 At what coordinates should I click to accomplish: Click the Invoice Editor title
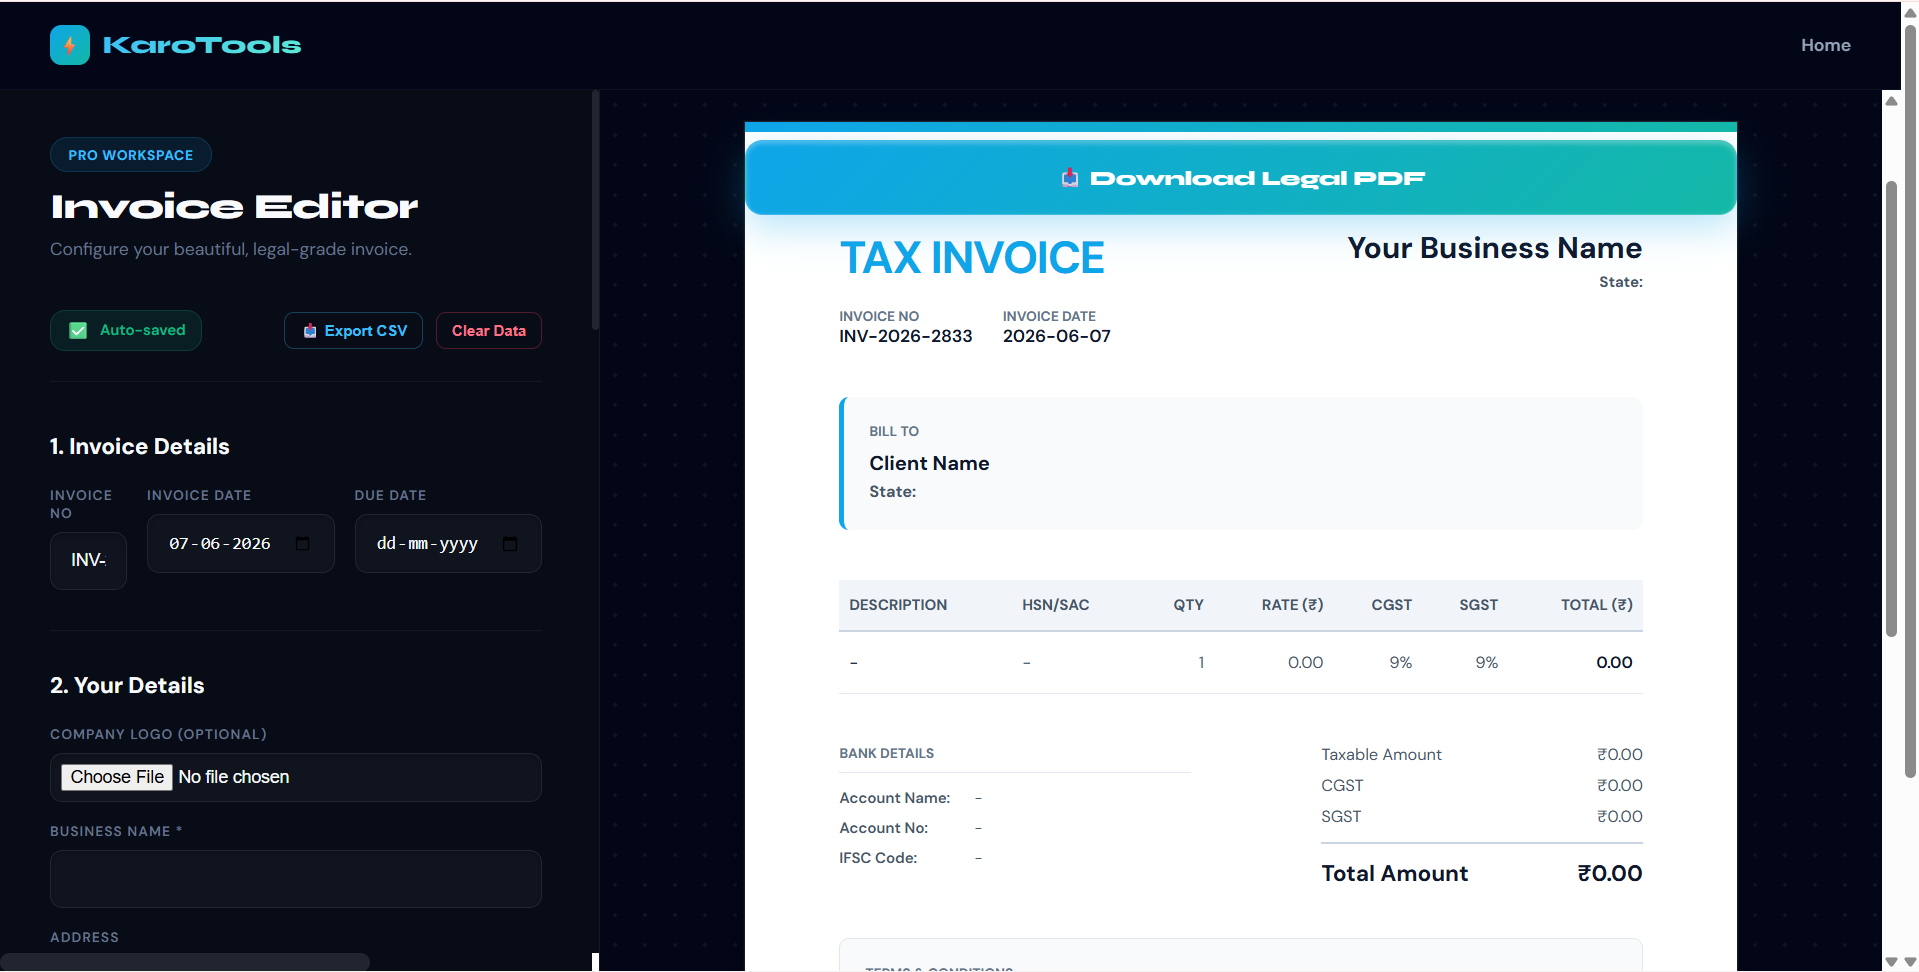pyautogui.click(x=234, y=206)
